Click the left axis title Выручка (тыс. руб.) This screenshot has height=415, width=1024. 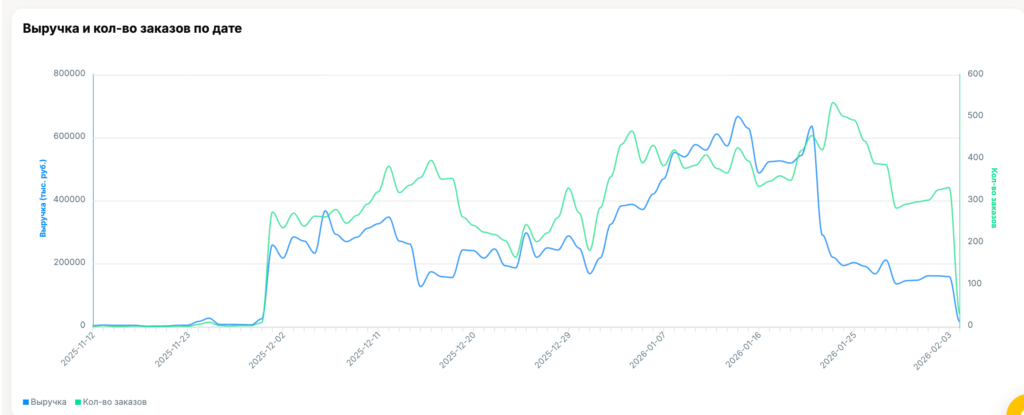(x=43, y=199)
